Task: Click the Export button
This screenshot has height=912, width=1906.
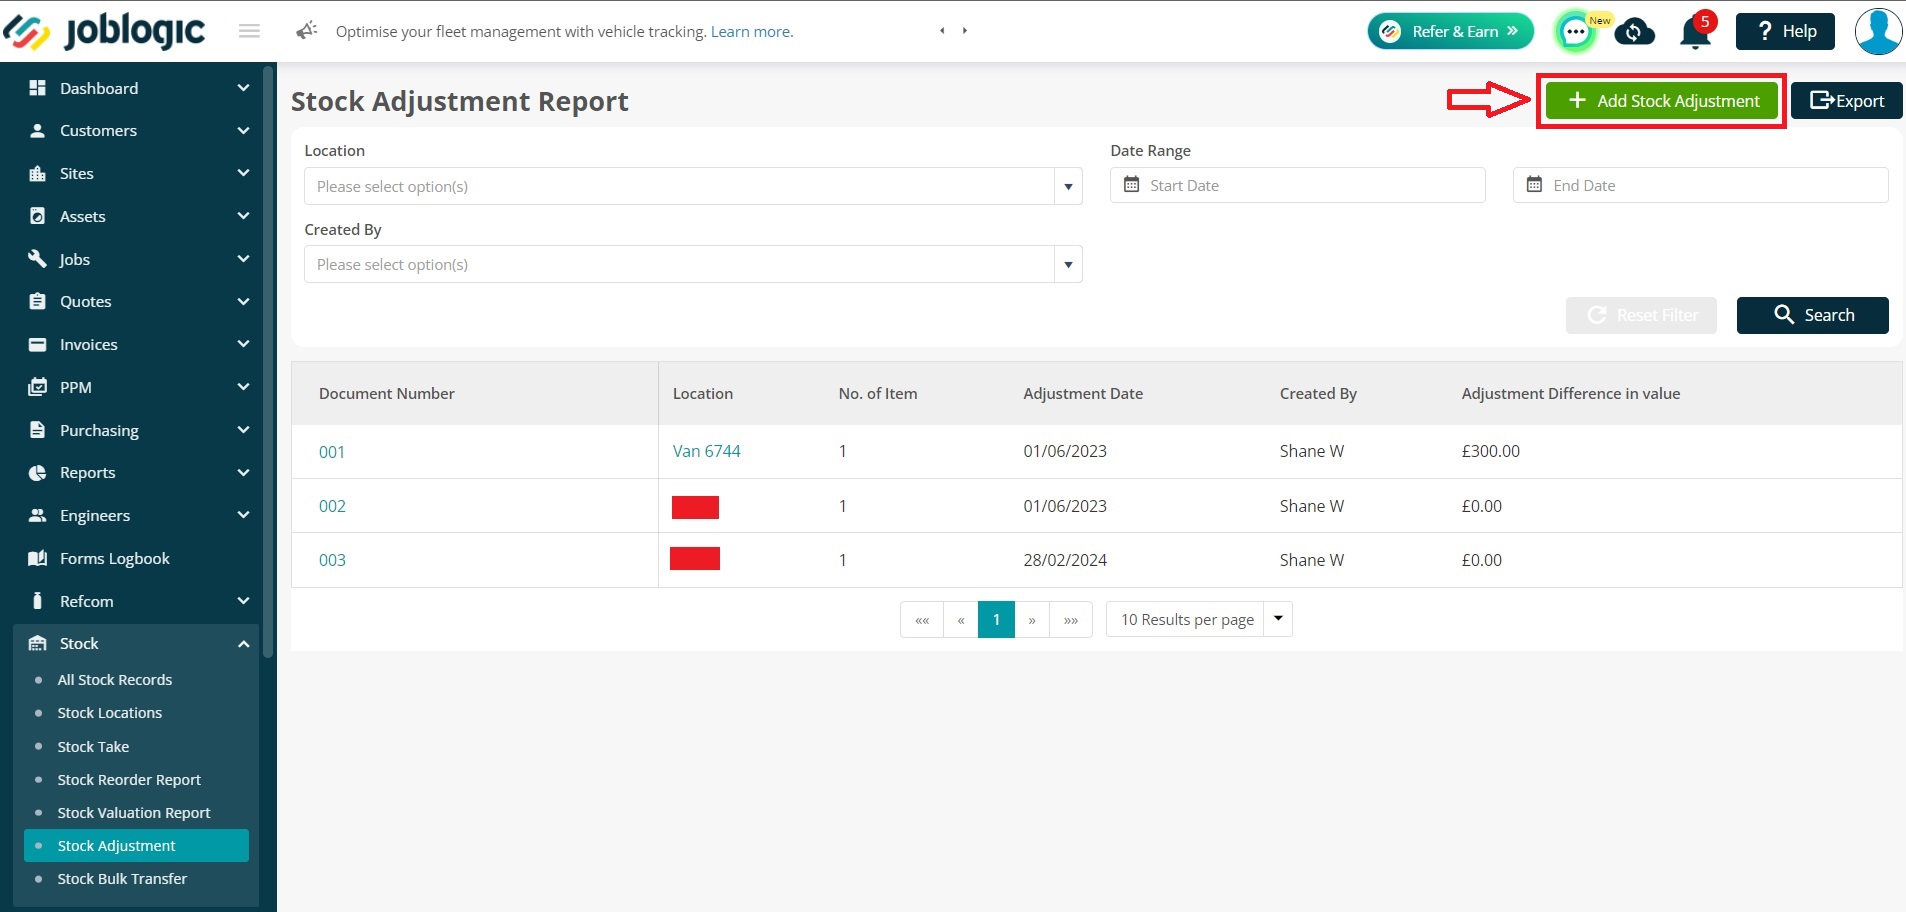Action: coord(1846,101)
